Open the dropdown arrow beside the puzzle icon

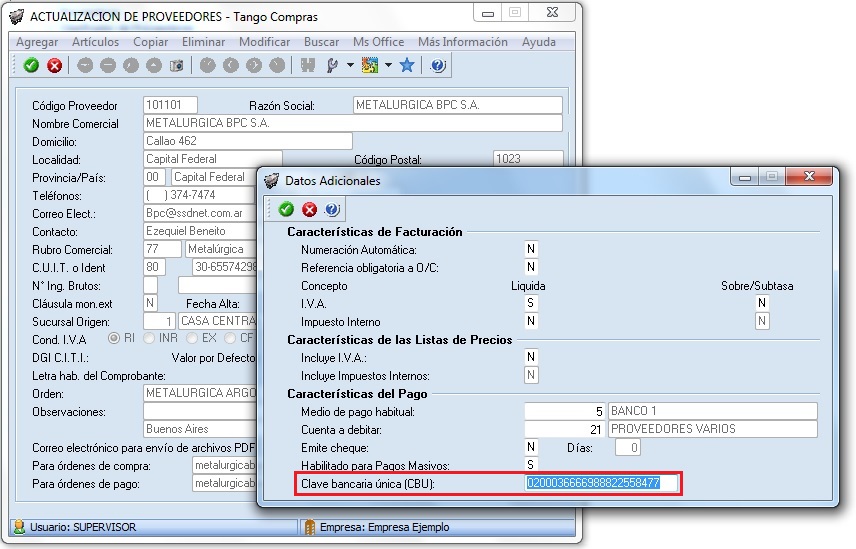click(388, 65)
